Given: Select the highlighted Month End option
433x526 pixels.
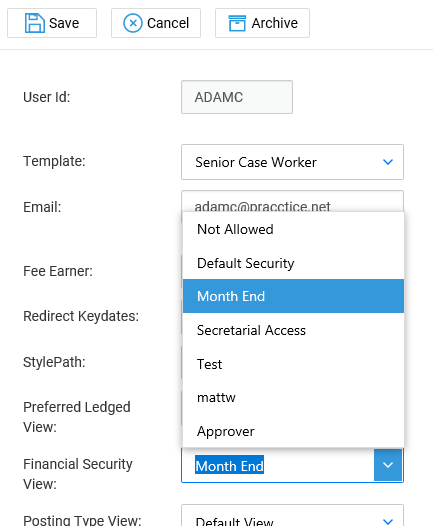Looking at the screenshot, I should click(293, 296).
